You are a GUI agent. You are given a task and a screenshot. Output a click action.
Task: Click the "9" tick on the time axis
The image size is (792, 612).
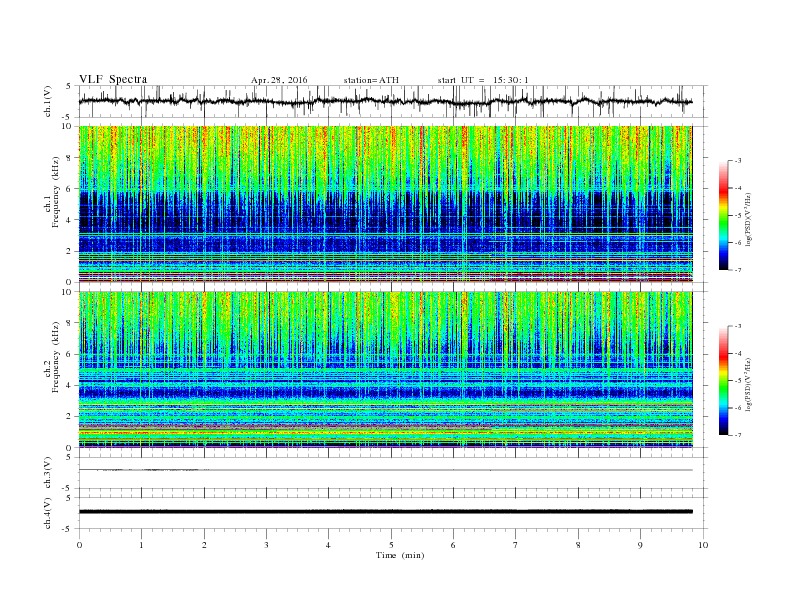(x=640, y=545)
